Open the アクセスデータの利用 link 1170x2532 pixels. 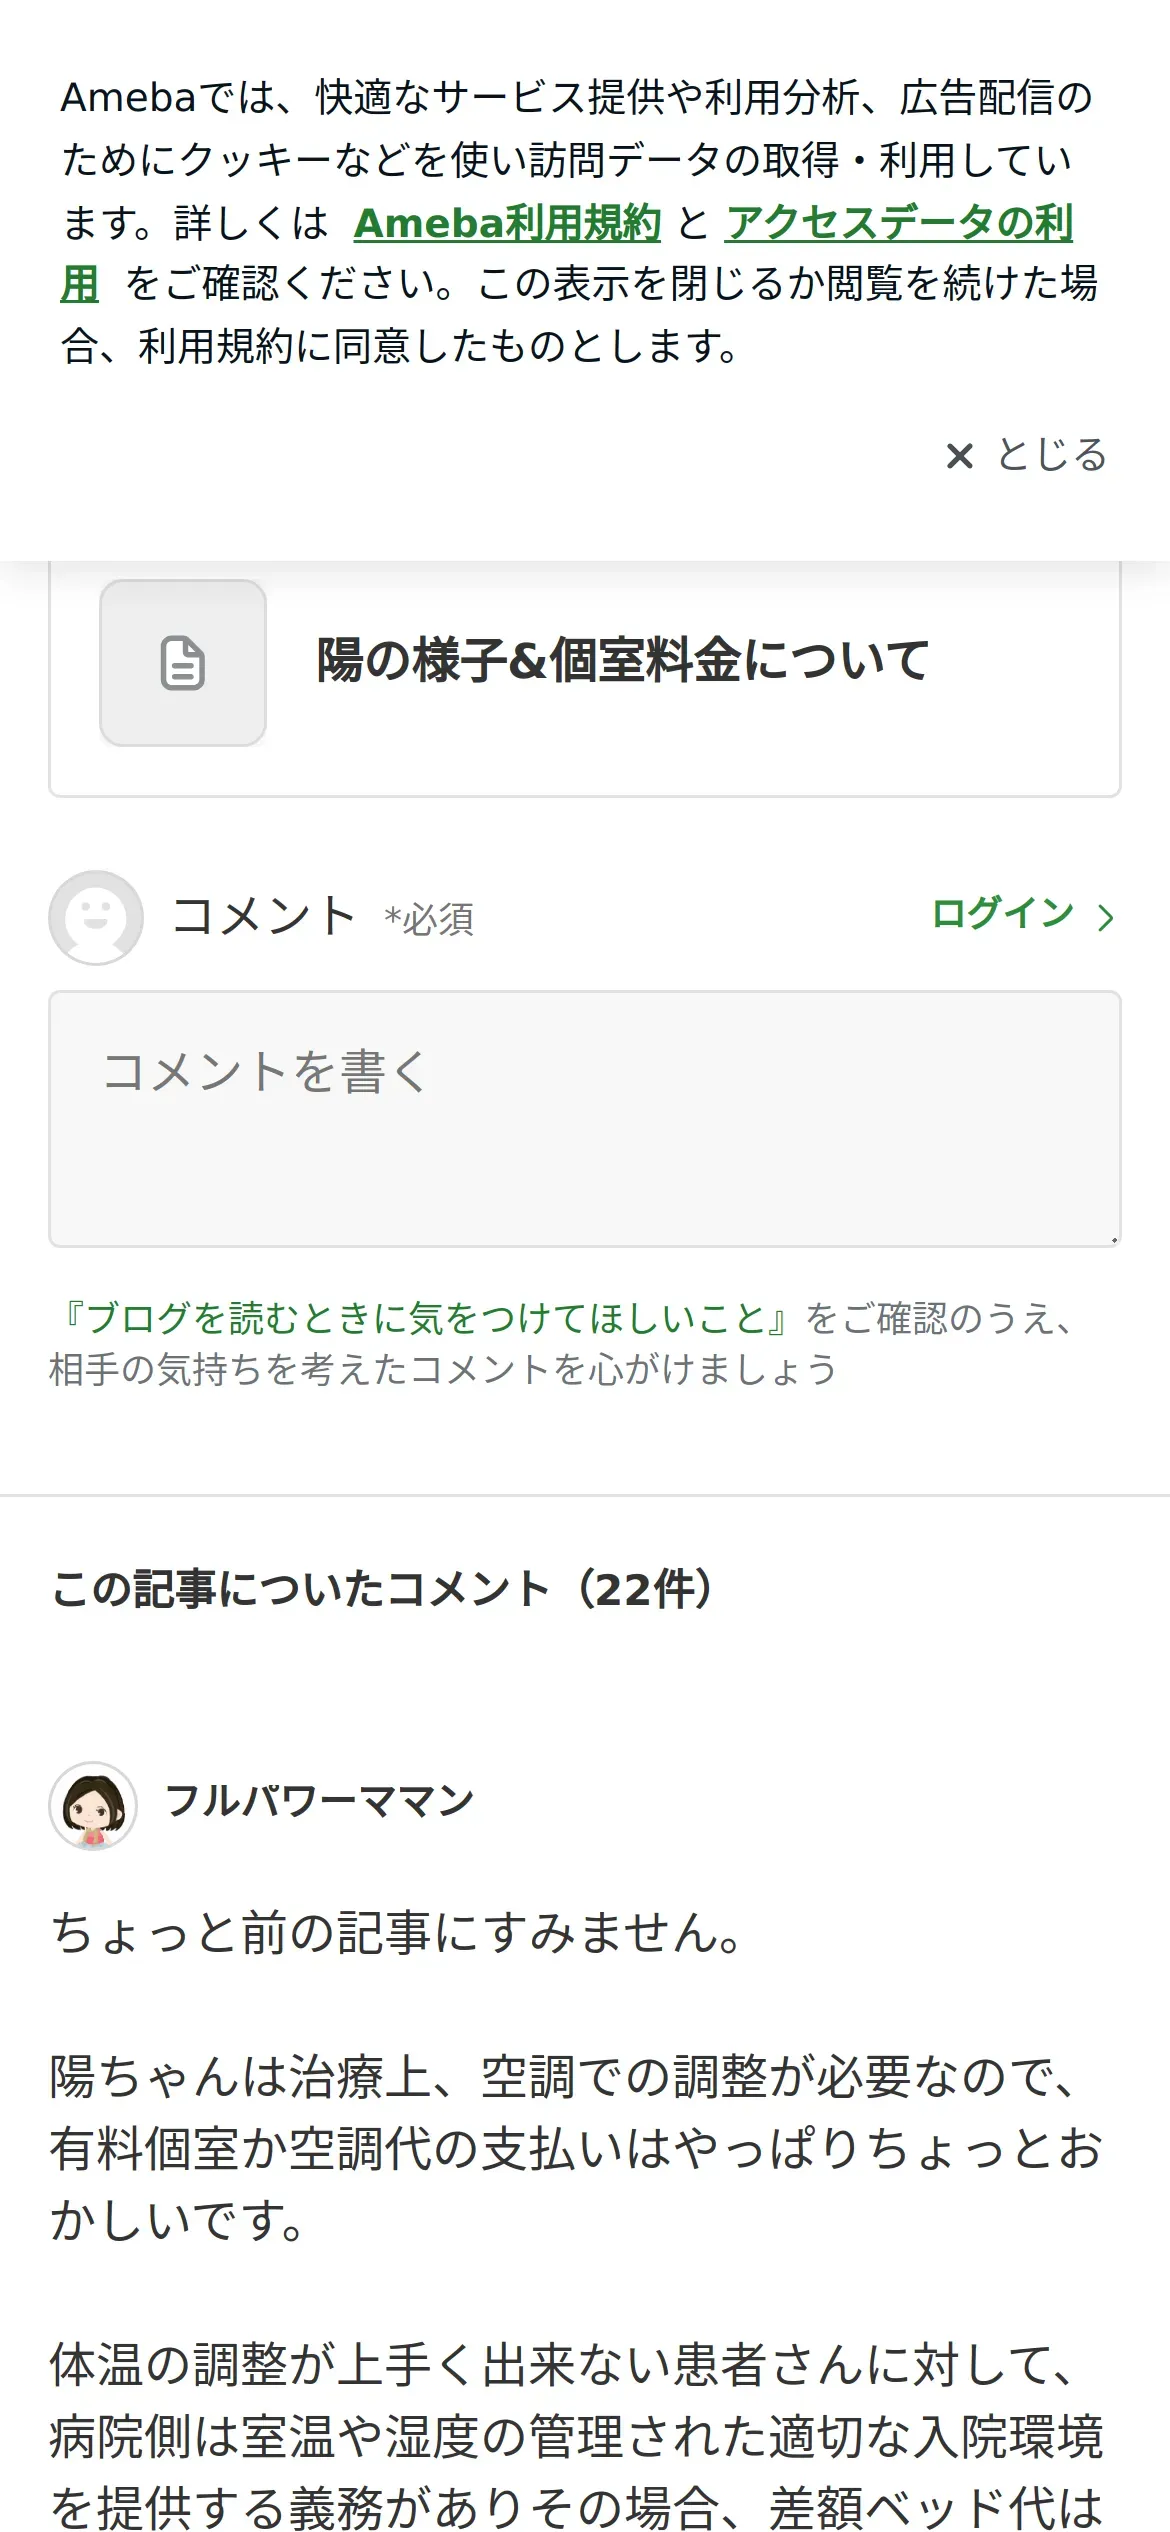click(898, 223)
